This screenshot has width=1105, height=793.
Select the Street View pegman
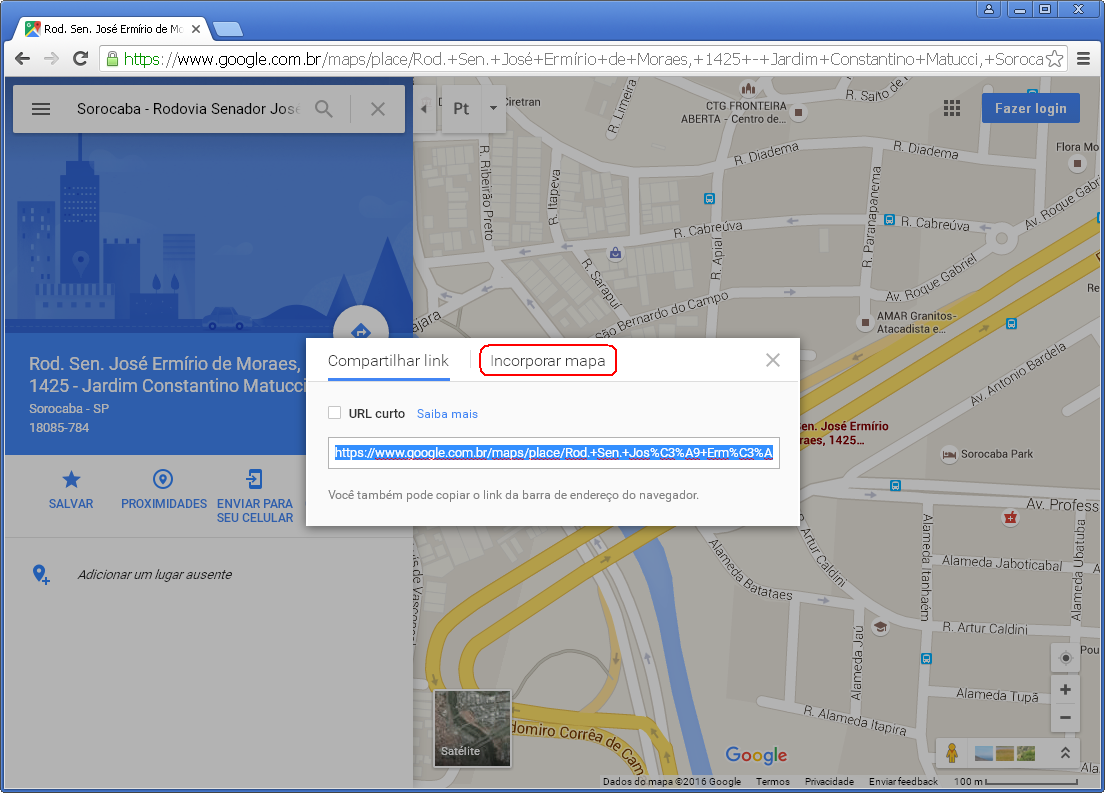[x=952, y=753]
